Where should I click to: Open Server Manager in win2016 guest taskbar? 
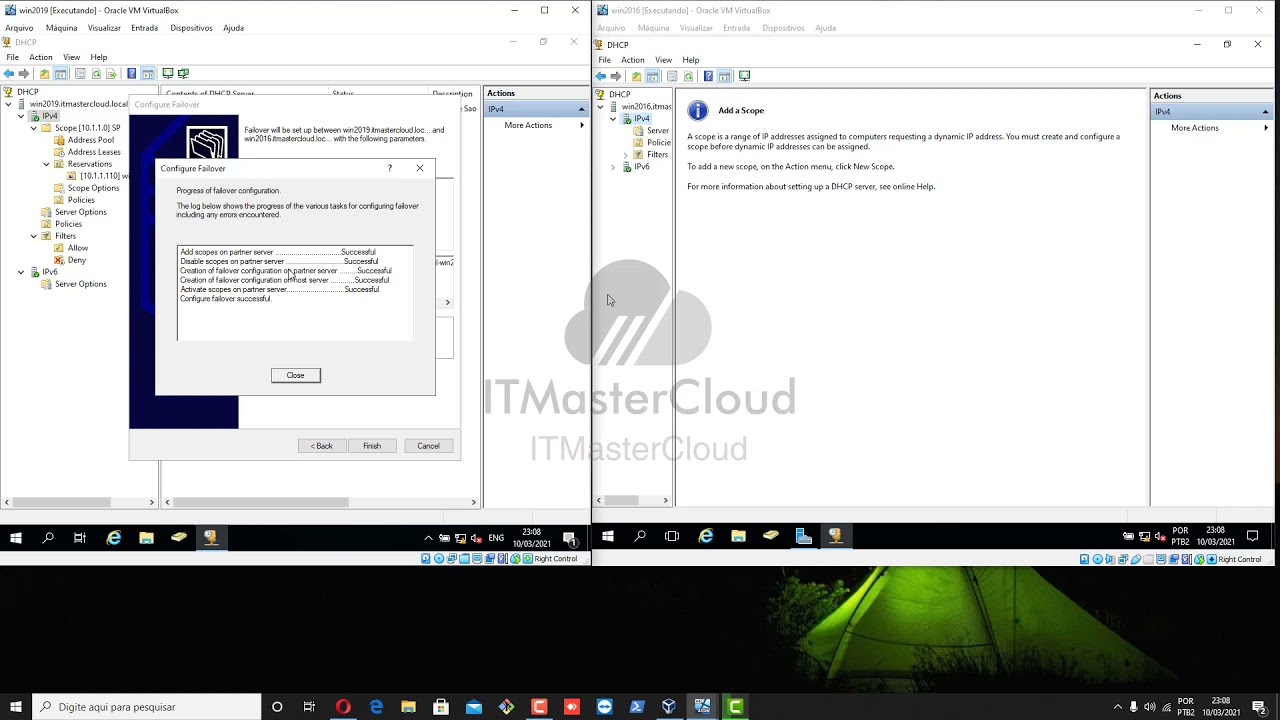(803, 536)
